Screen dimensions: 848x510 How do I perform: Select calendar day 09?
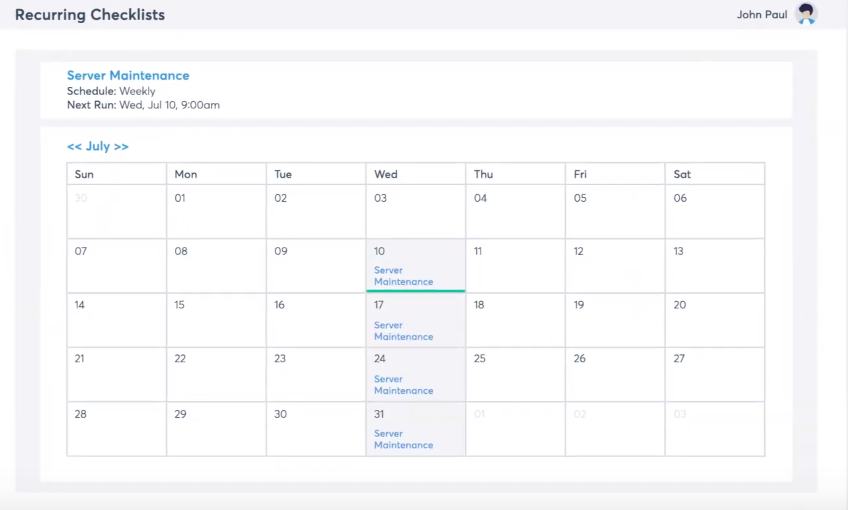point(316,266)
